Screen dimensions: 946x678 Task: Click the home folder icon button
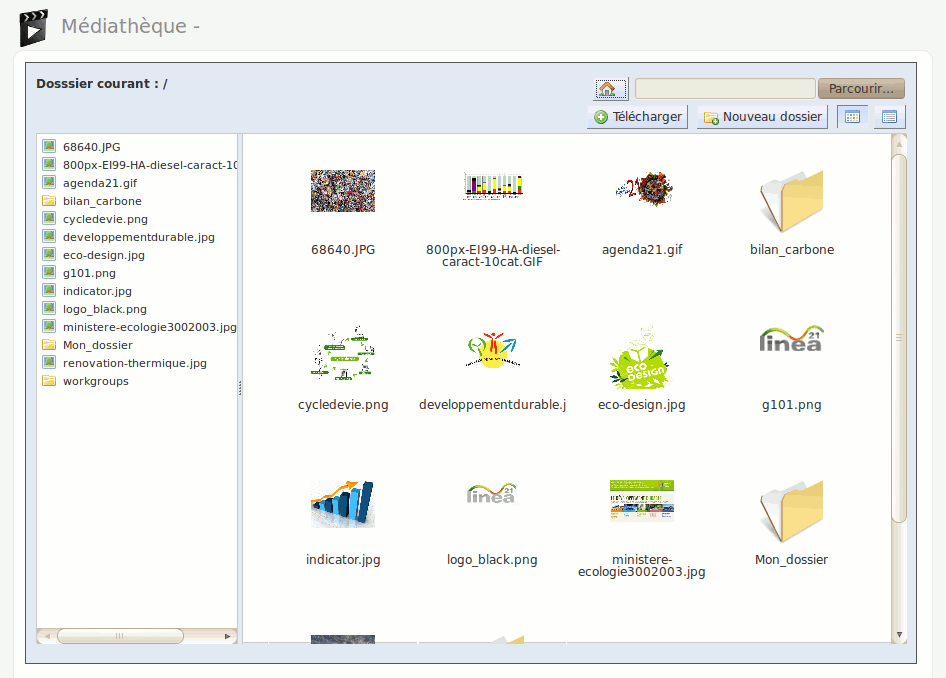611,89
